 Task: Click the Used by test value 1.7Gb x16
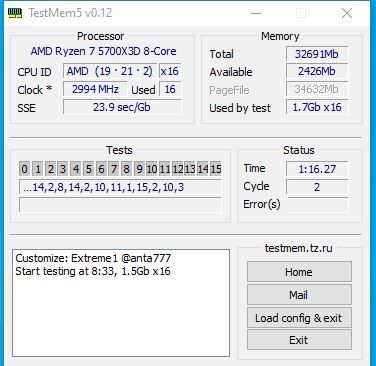[317, 107]
